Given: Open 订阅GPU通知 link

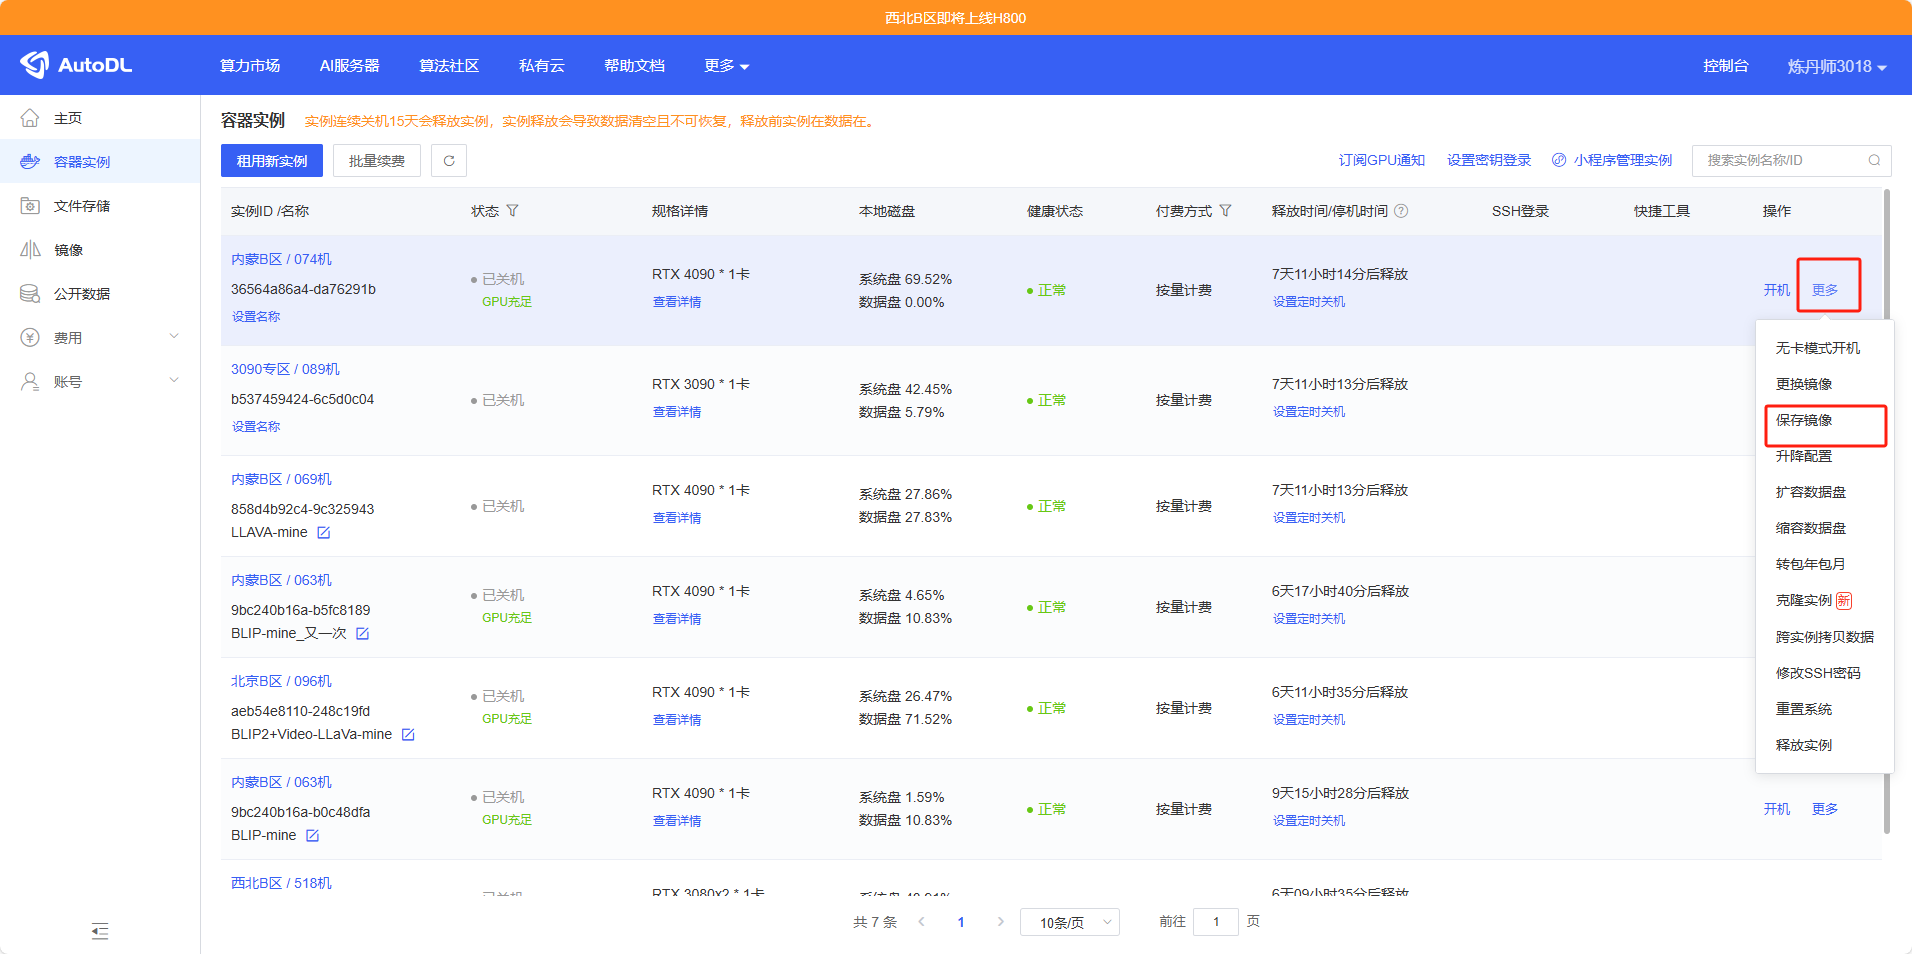Looking at the screenshot, I should coord(1381,160).
